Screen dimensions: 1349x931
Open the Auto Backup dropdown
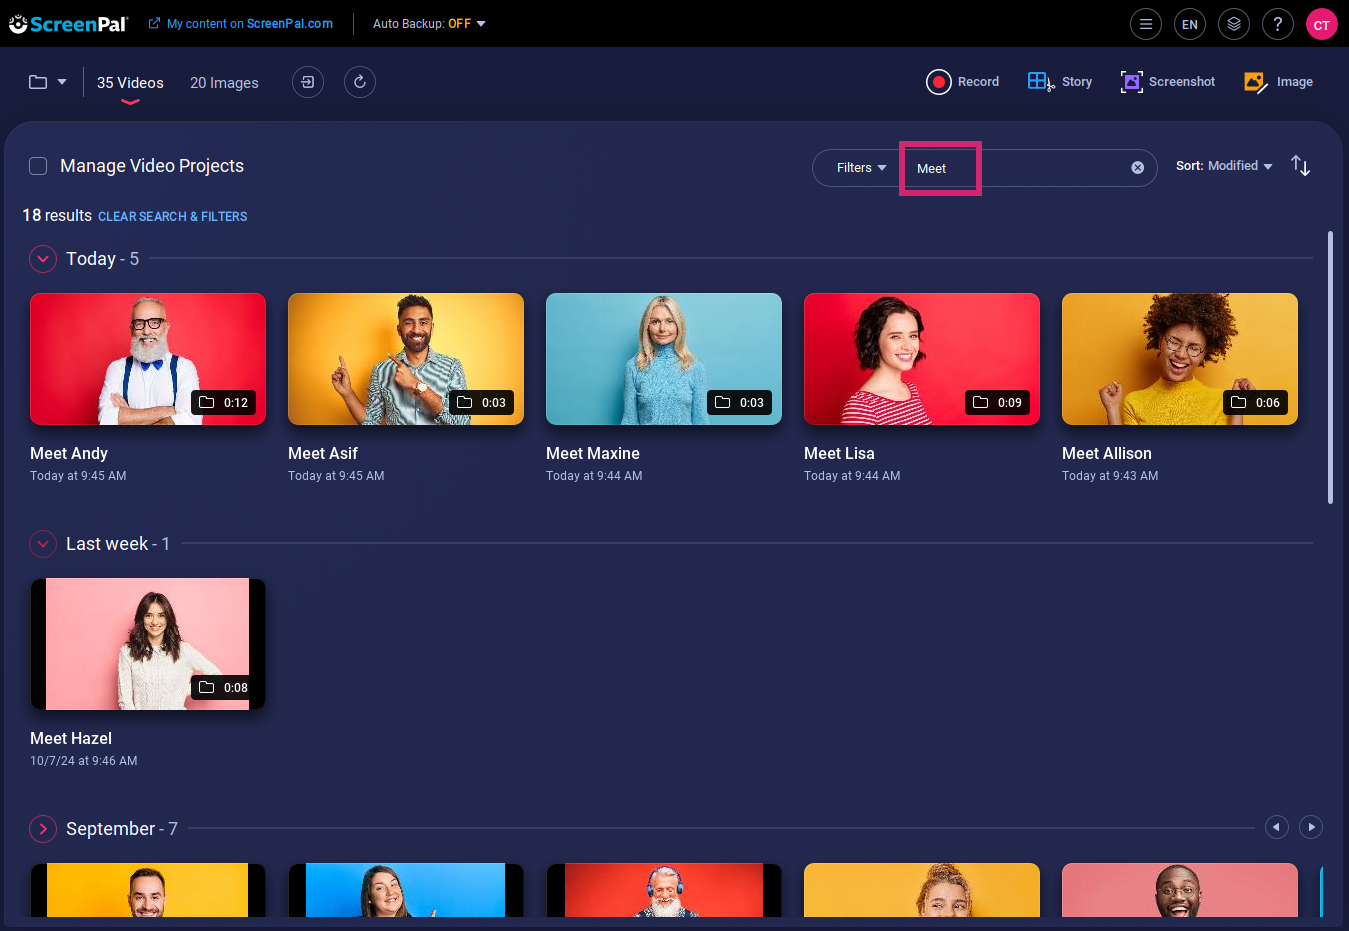(x=429, y=24)
